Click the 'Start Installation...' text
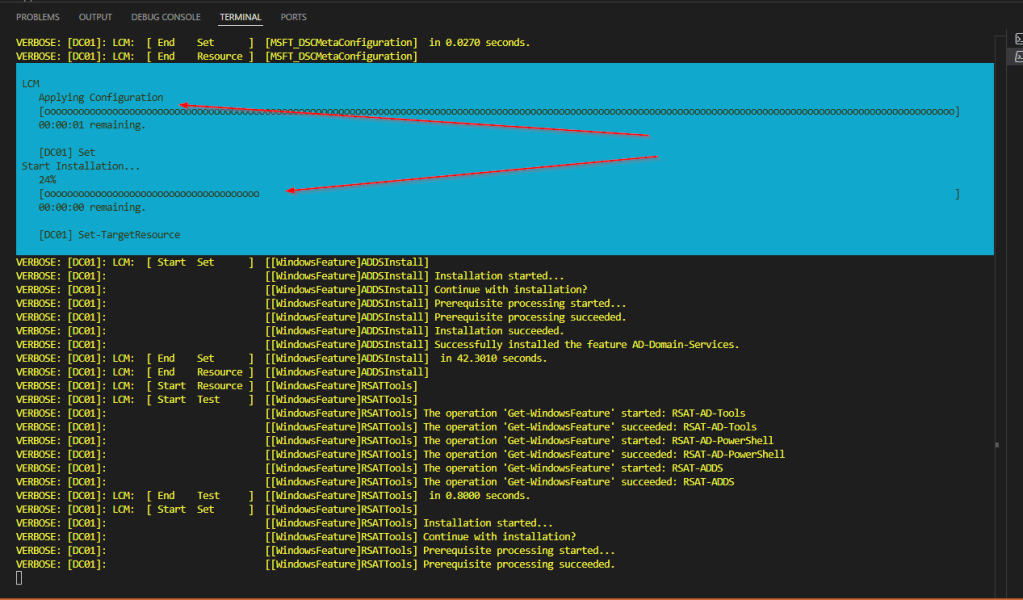The width and height of the screenshot is (1023, 600). coord(81,166)
